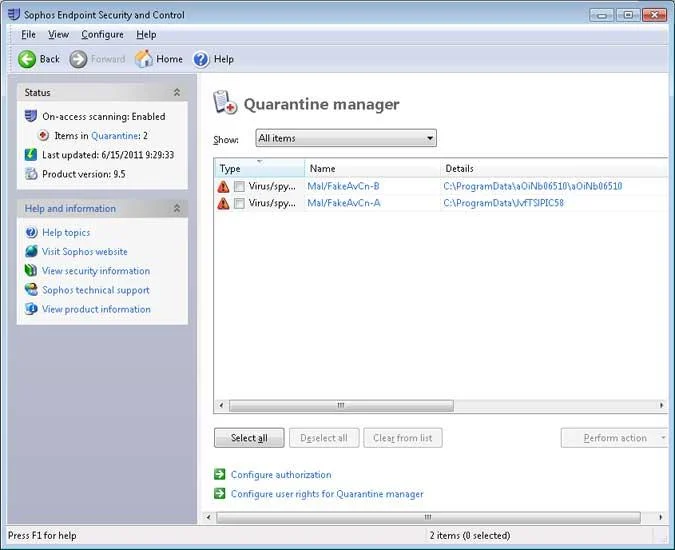Click the Product version icon
The height and width of the screenshot is (550, 675).
pos(31,174)
